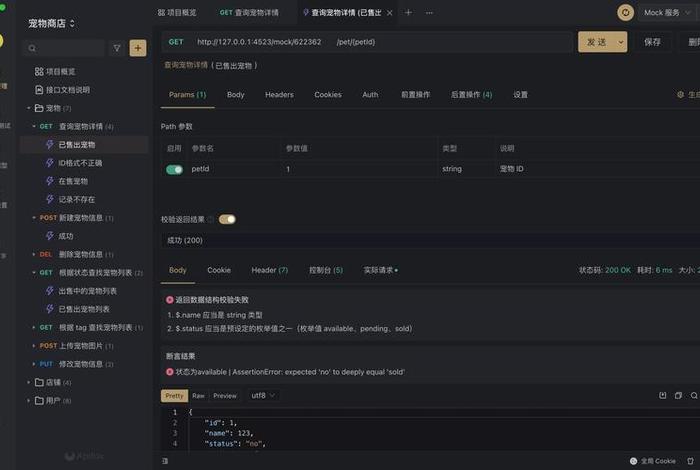The height and width of the screenshot is (470, 700).
Task: Open the Auth tab
Action: pos(370,95)
